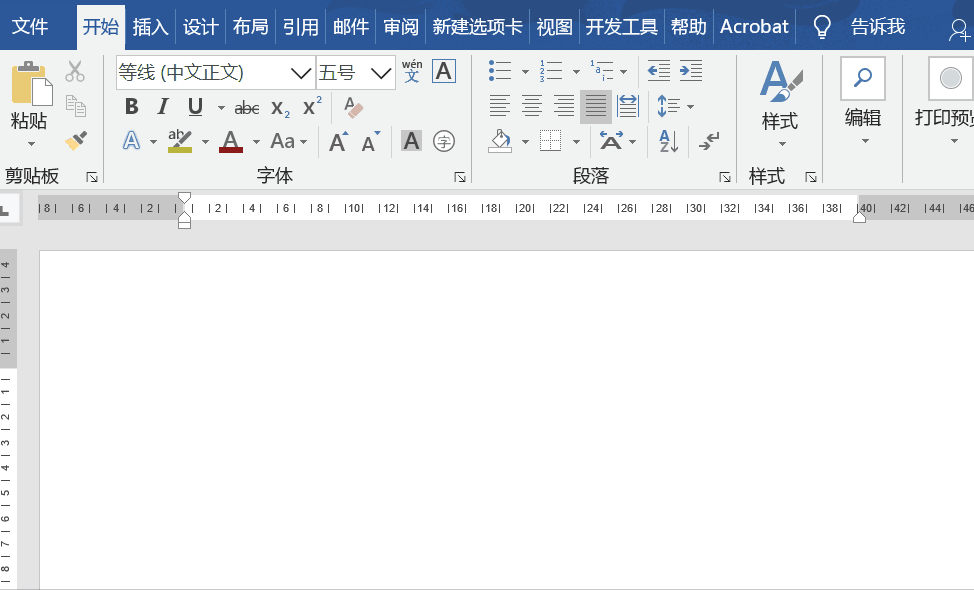The width and height of the screenshot is (974, 590).
Task: Open the 剪贴板 pane launcher
Action: coord(92,178)
